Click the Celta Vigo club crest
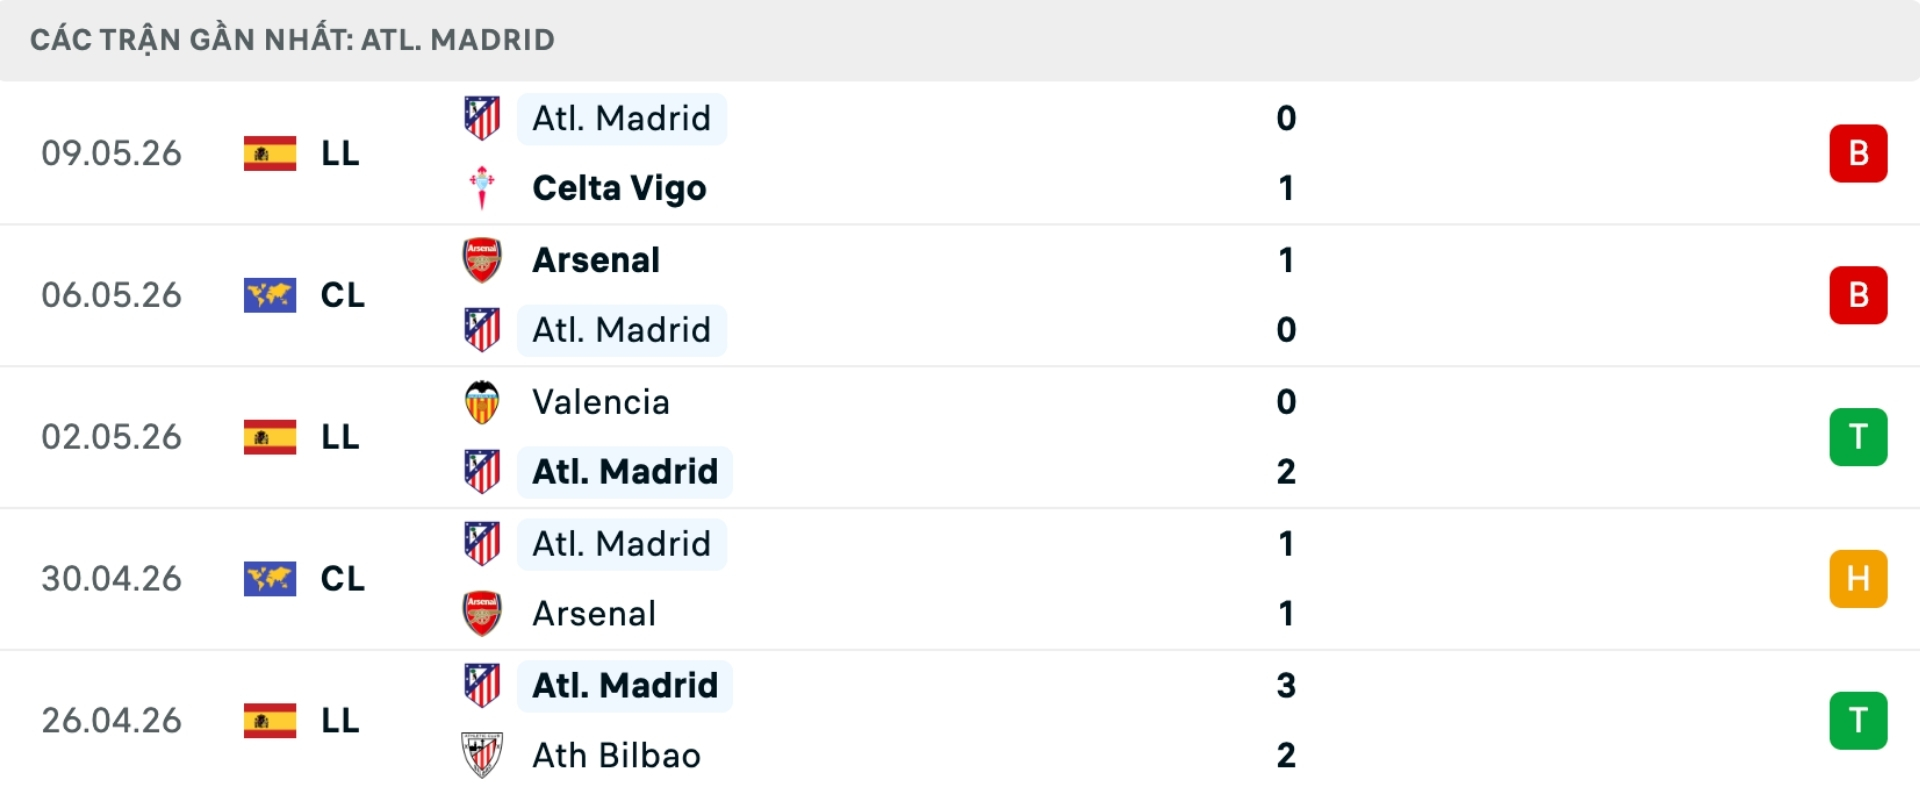 482,188
